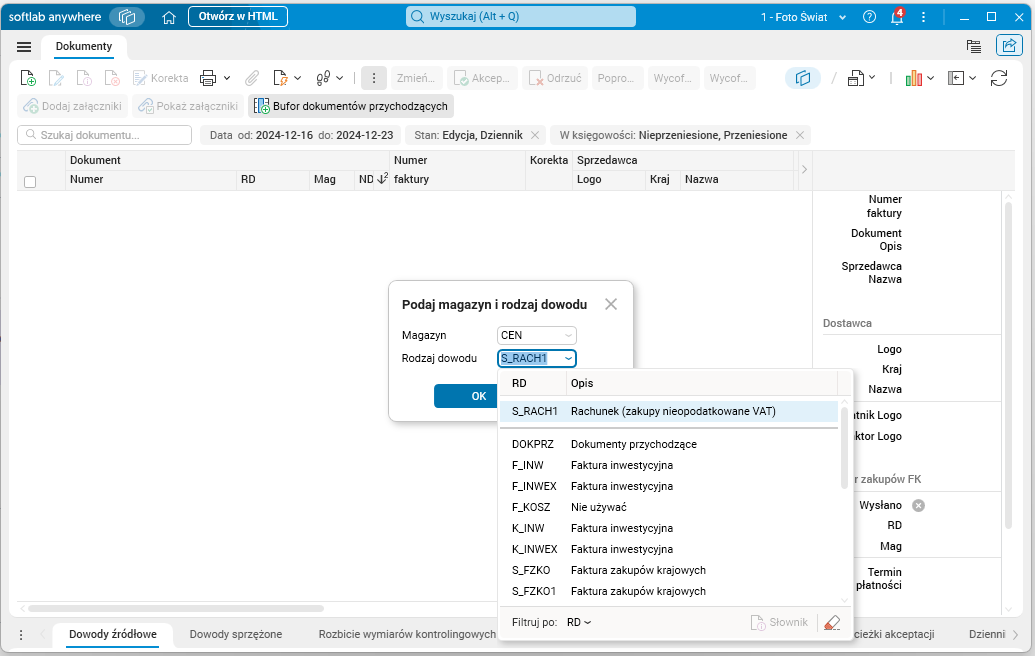The width and height of the screenshot is (1035, 656).
Task: Switch to the Dokumenty tab
Action: (x=84, y=46)
